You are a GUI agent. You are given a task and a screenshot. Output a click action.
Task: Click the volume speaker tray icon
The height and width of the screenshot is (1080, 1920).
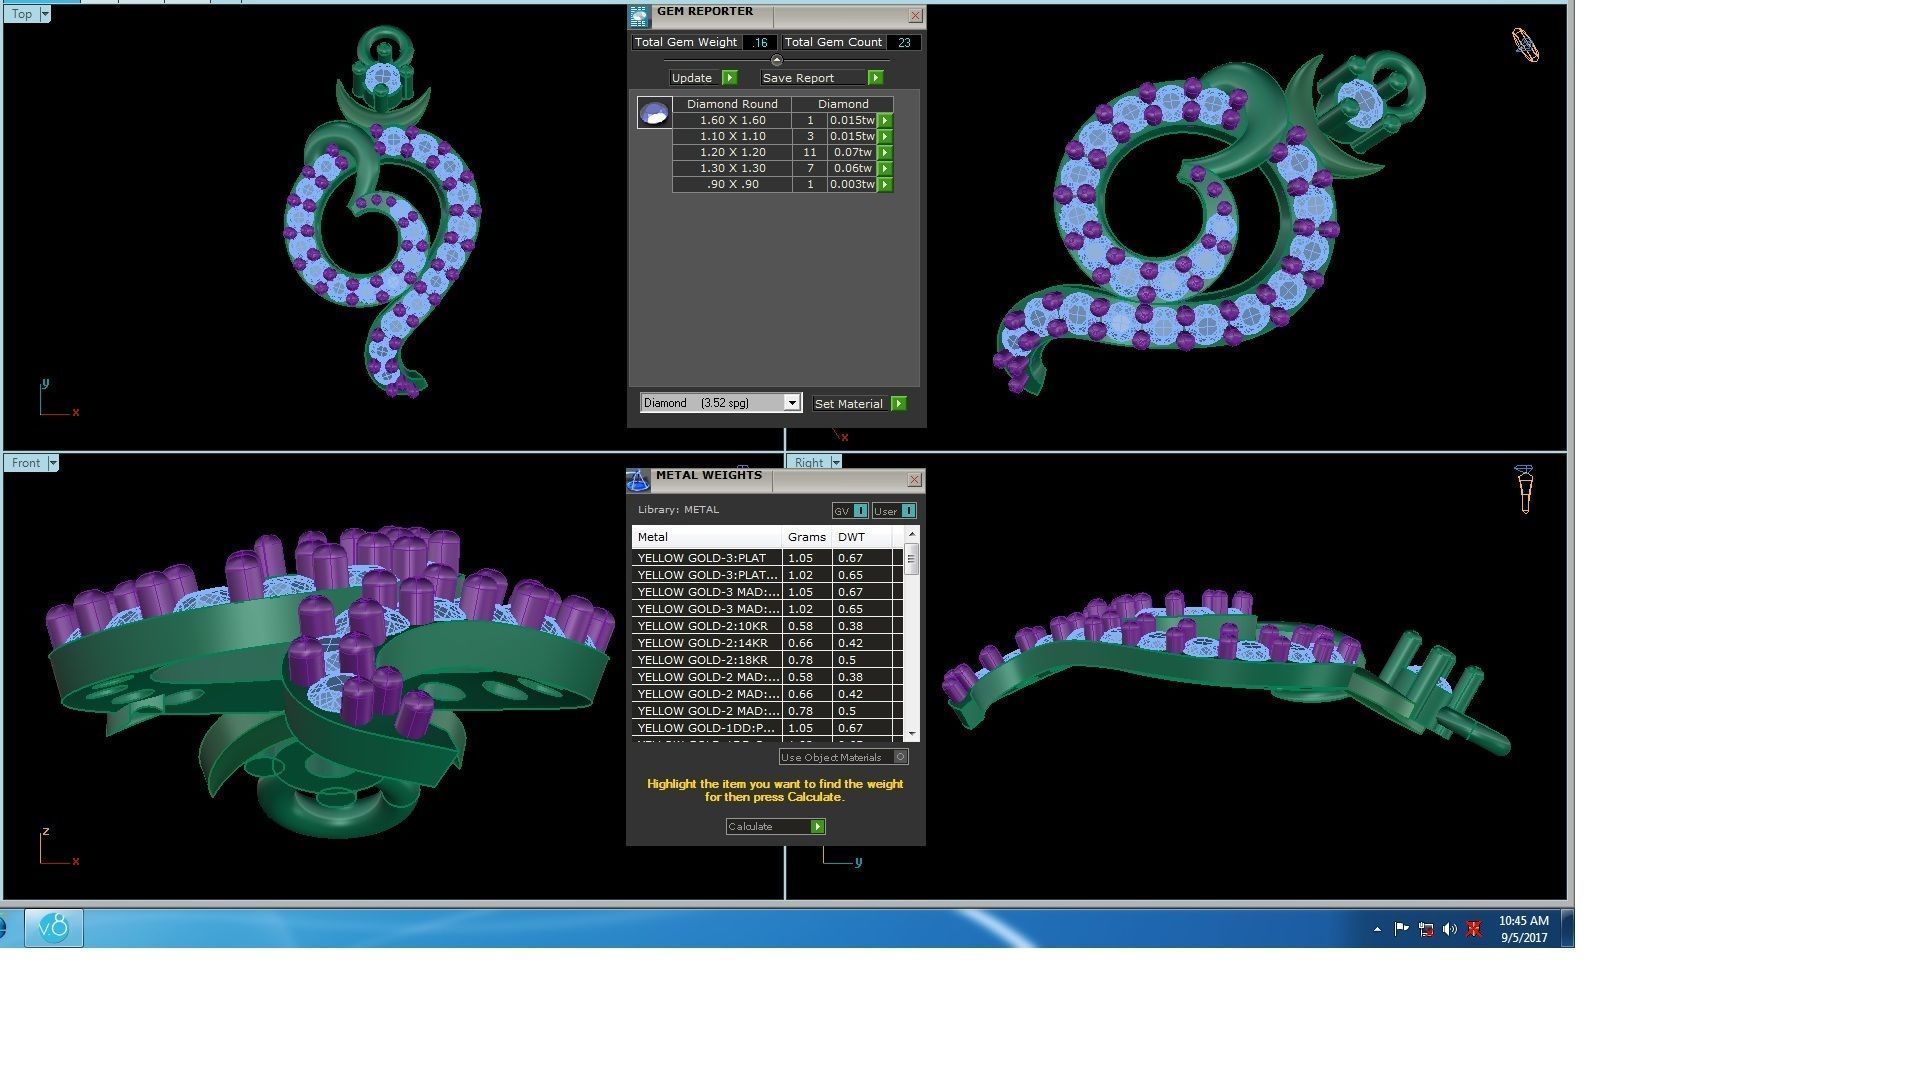[1449, 929]
